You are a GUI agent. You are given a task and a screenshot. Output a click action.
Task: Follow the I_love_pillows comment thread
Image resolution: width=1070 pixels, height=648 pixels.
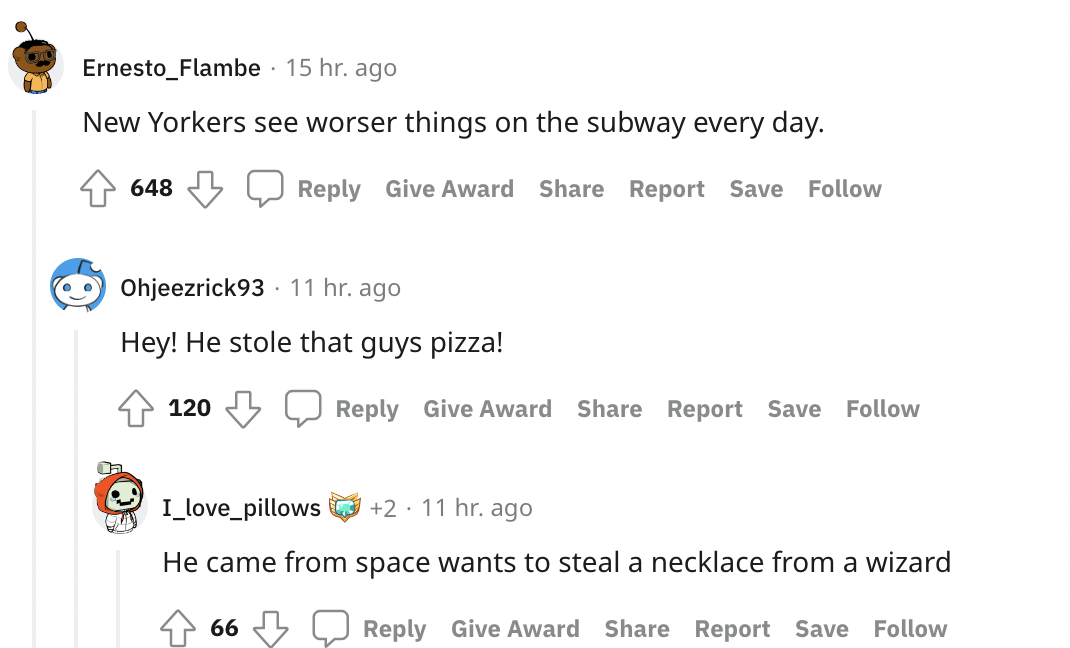910,628
